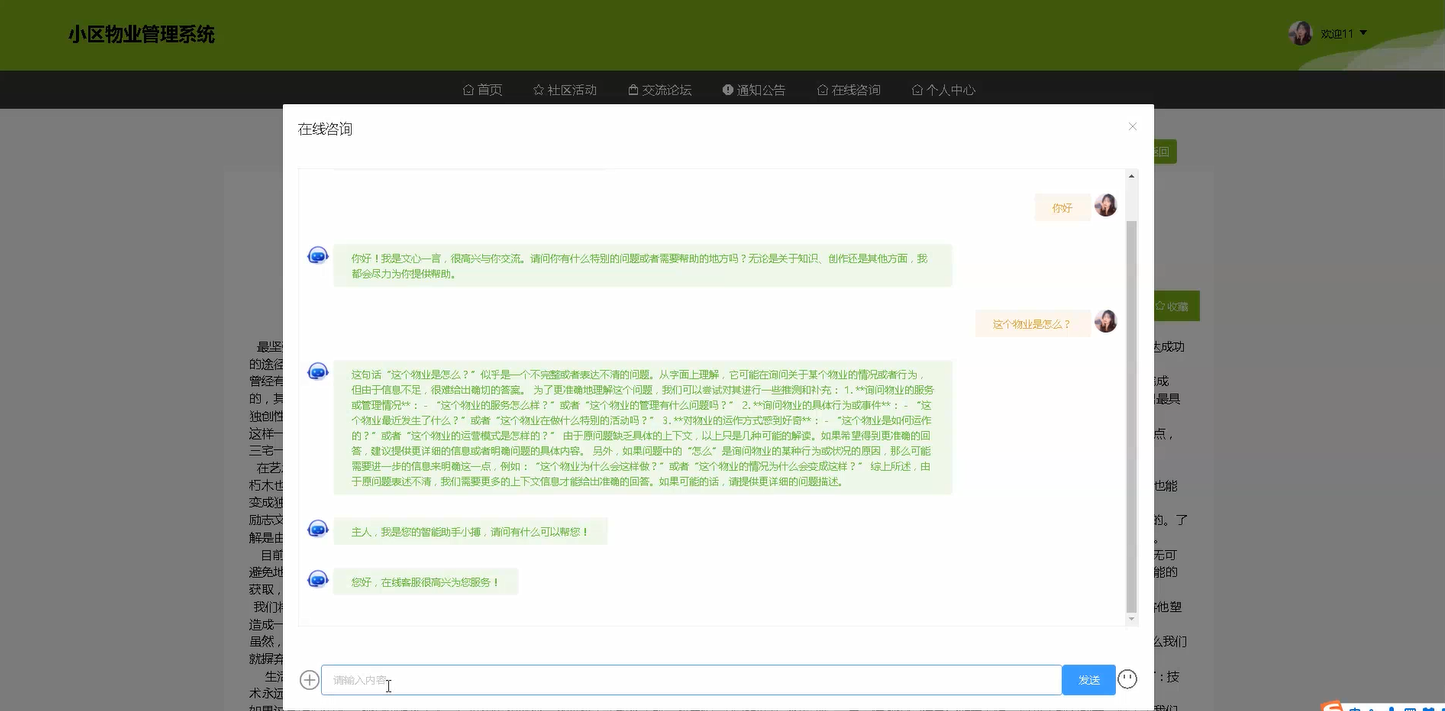
Task: Click the robot assistant avatar icon
Action: tap(317, 255)
